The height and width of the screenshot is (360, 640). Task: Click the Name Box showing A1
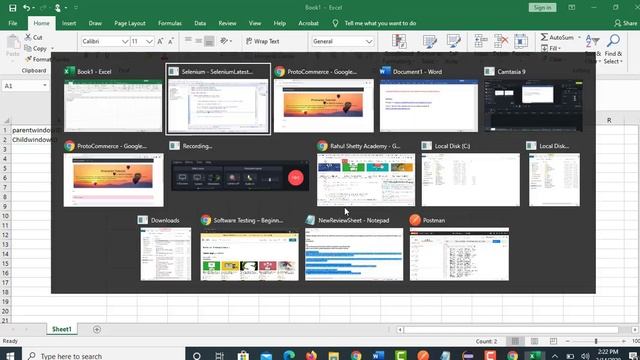pos(25,86)
